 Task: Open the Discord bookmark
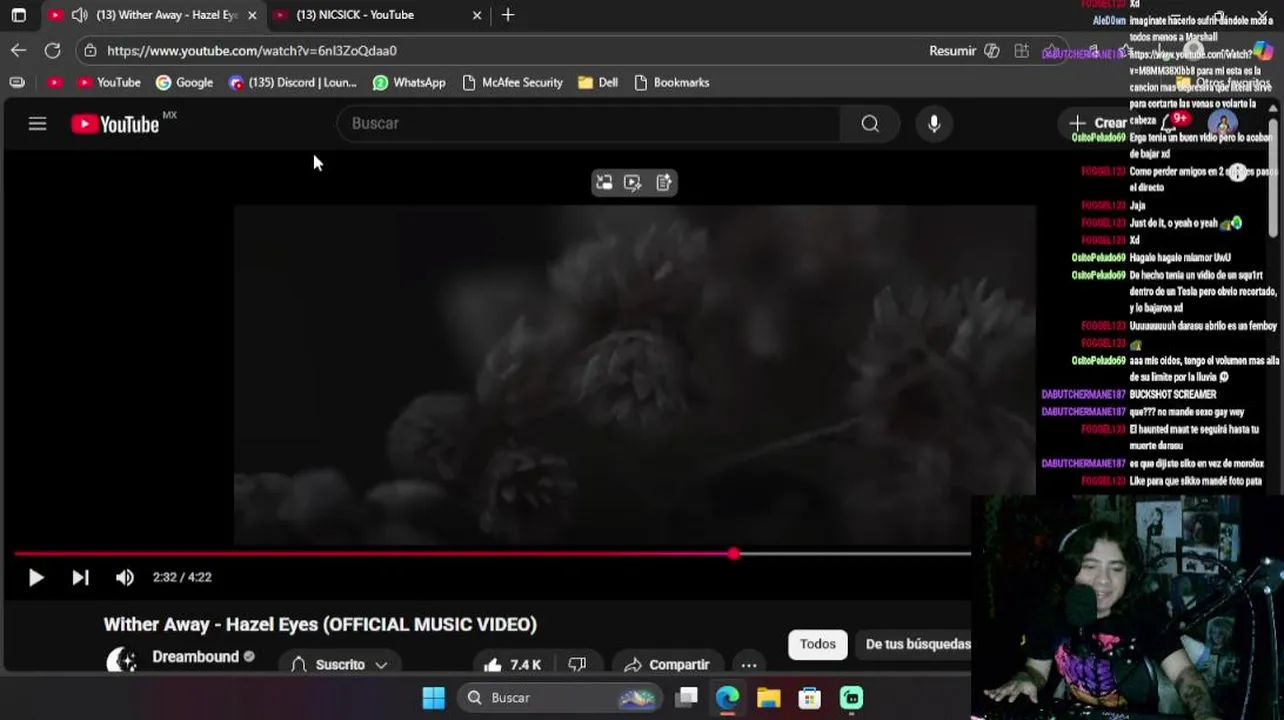[293, 82]
